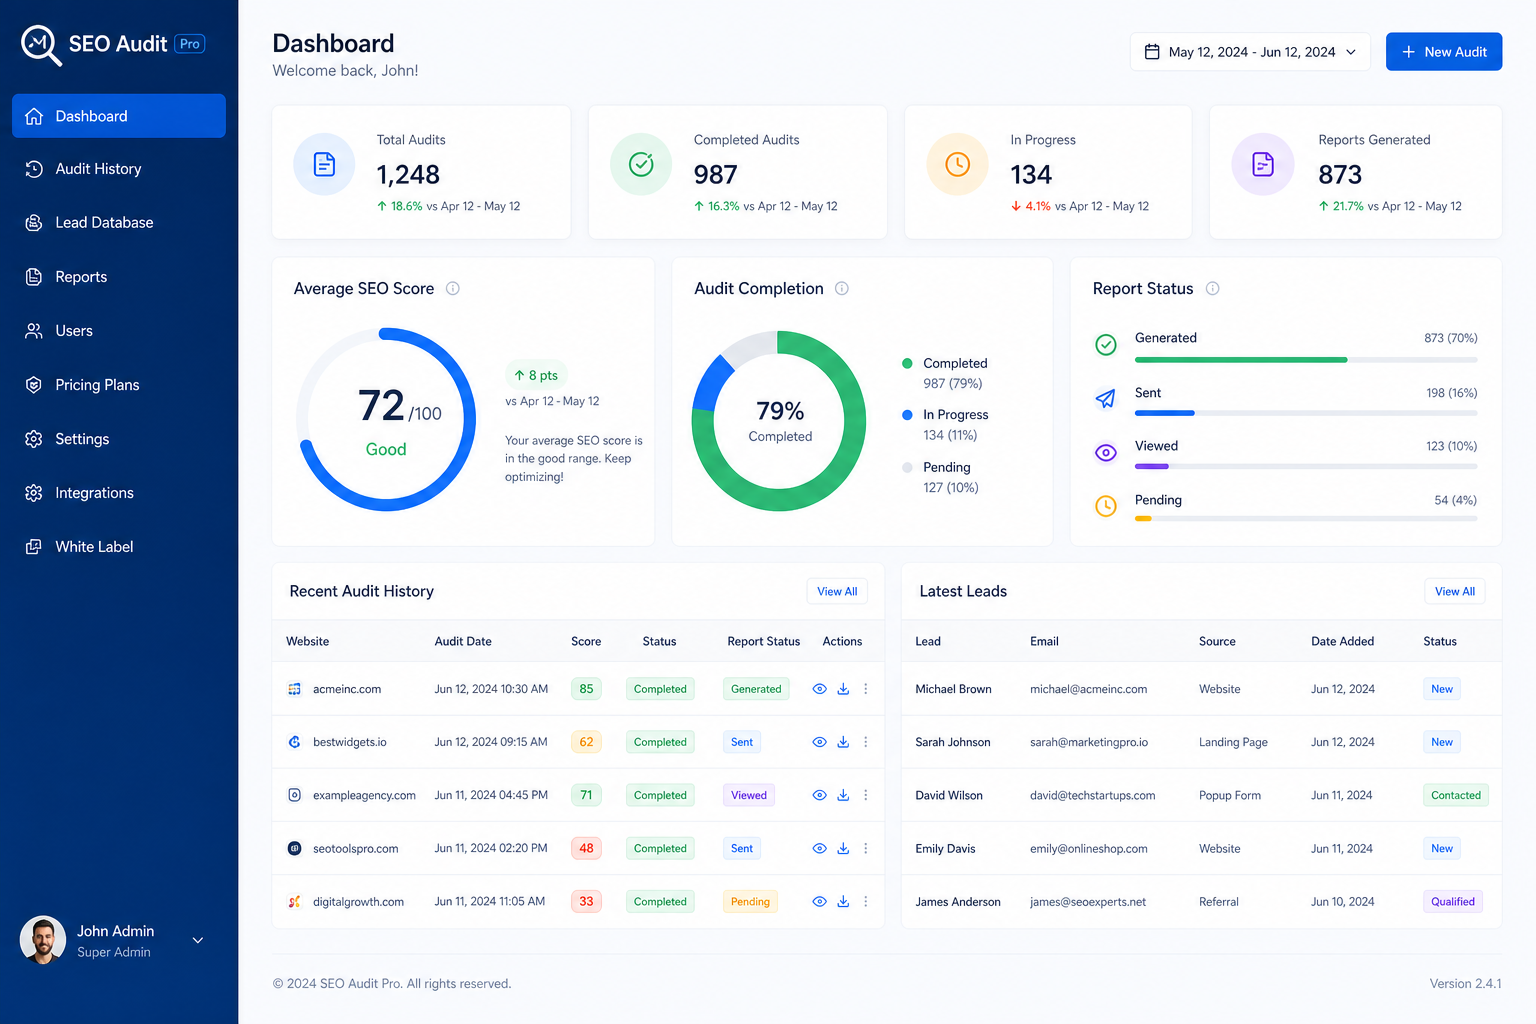The image size is (1536, 1024).
Task: Click the SEO Audit magnifier logo
Action: (41, 45)
